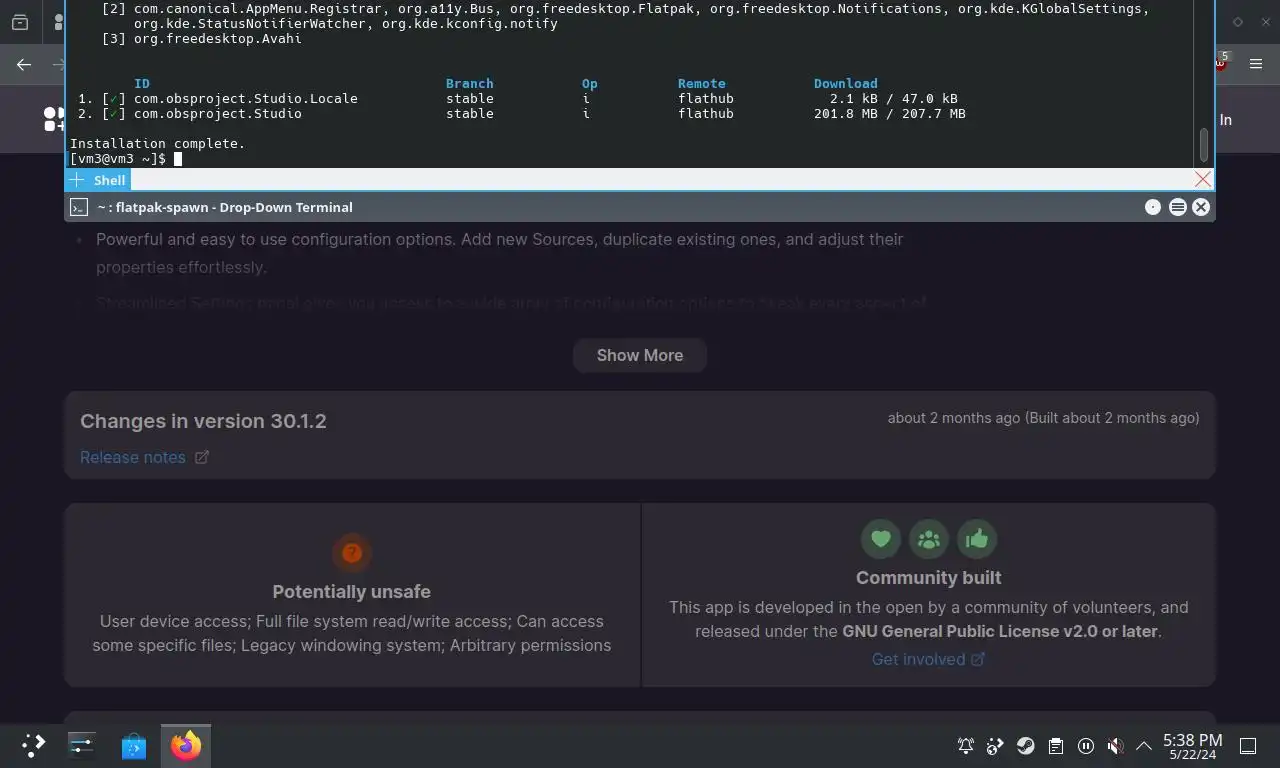The width and height of the screenshot is (1280, 768).
Task: Click the orange Potentially unsafe question icon
Action: [x=352, y=552]
